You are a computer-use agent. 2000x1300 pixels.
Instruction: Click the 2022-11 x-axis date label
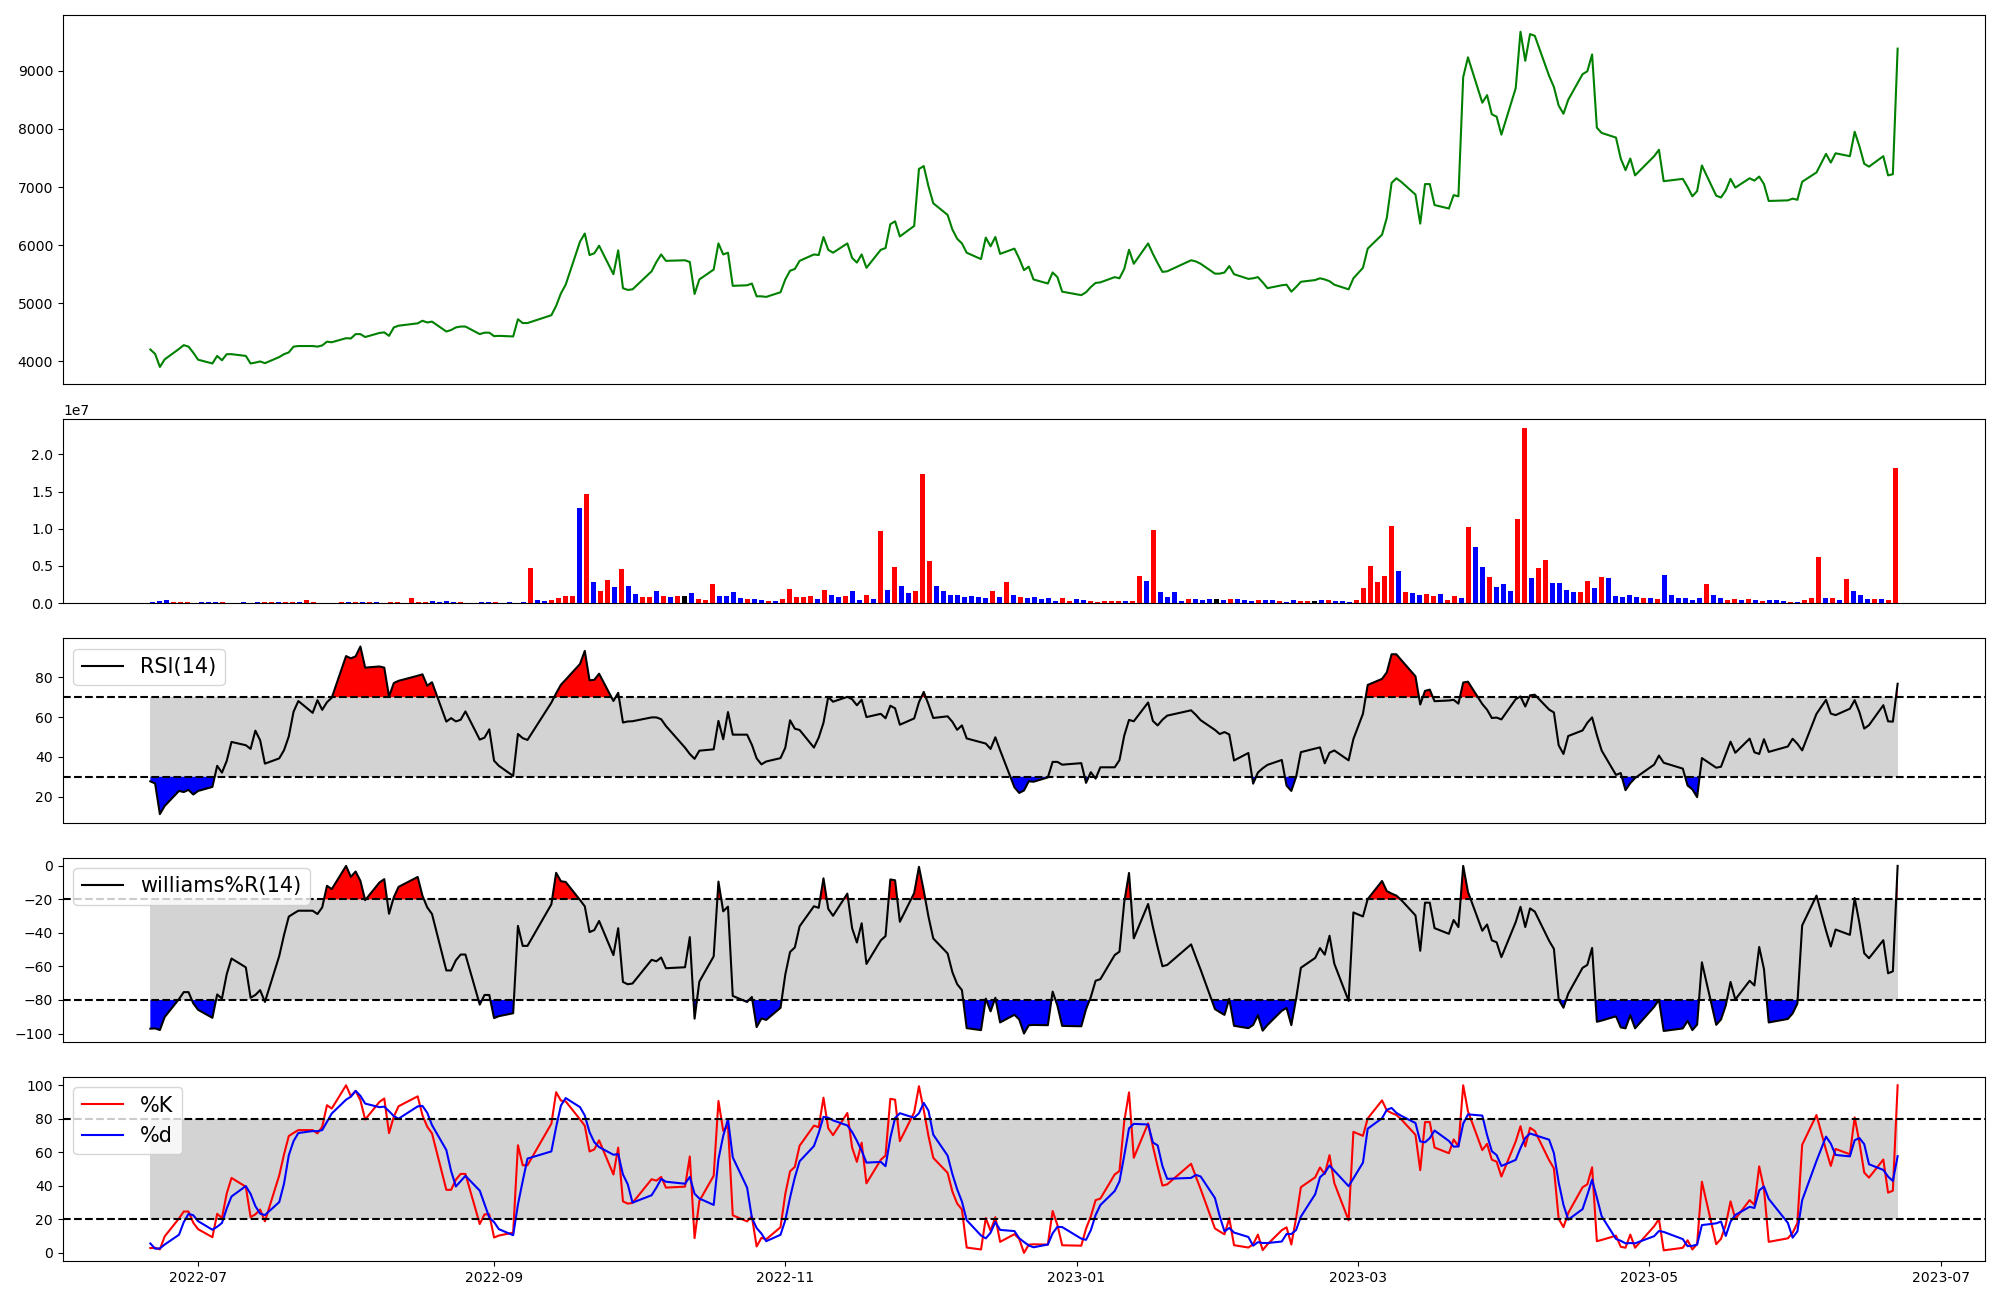tap(785, 1277)
